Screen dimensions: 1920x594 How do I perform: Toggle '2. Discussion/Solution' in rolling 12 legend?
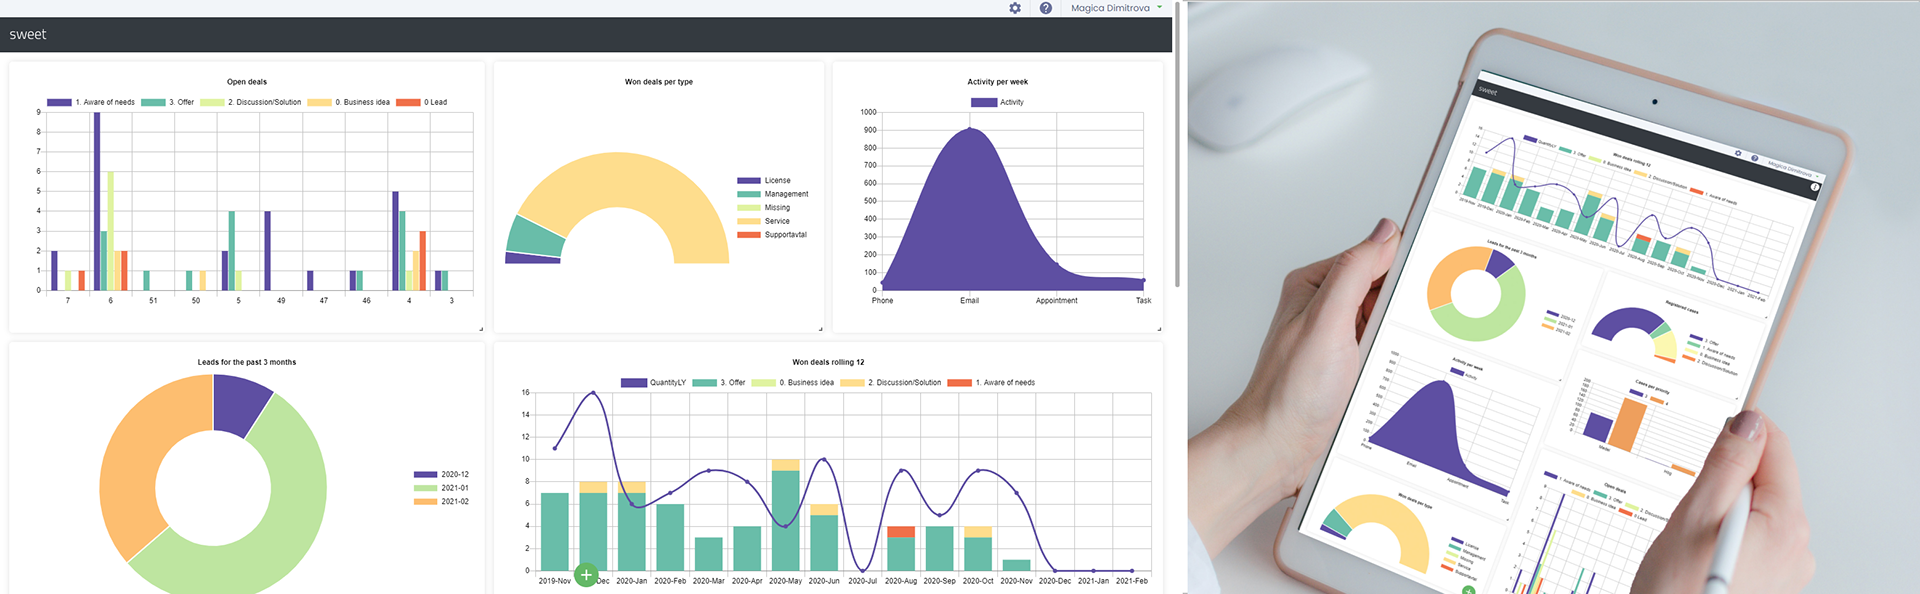tap(891, 382)
